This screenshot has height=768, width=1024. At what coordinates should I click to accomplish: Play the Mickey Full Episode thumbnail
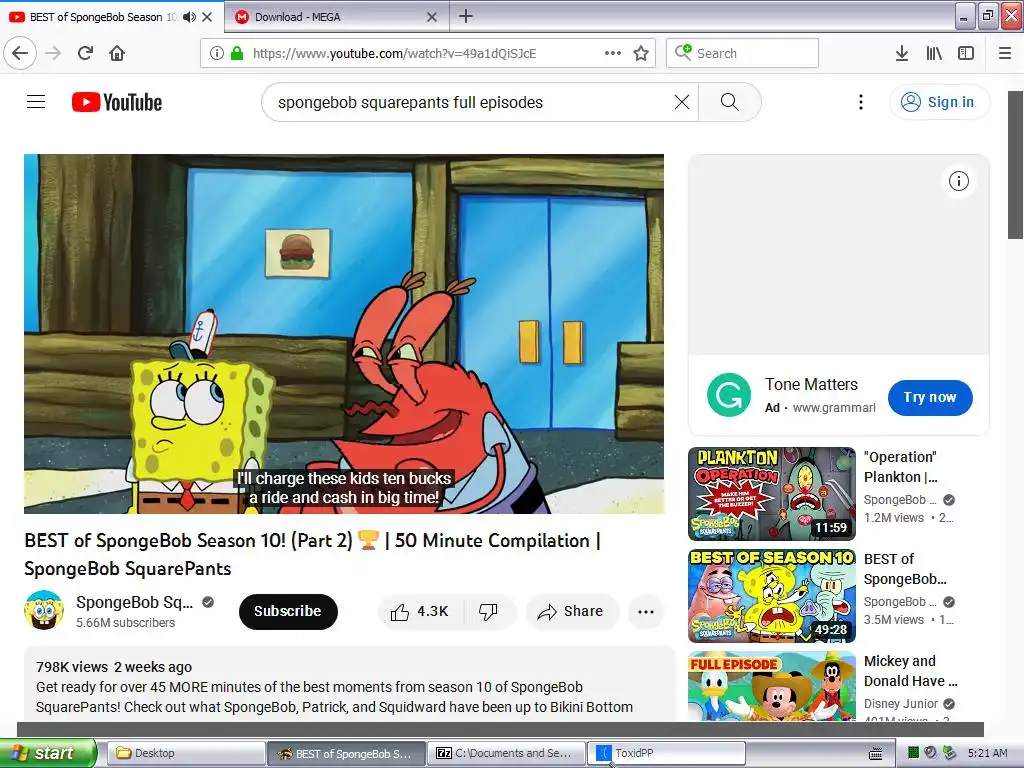pyautogui.click(x=772, y=686)
